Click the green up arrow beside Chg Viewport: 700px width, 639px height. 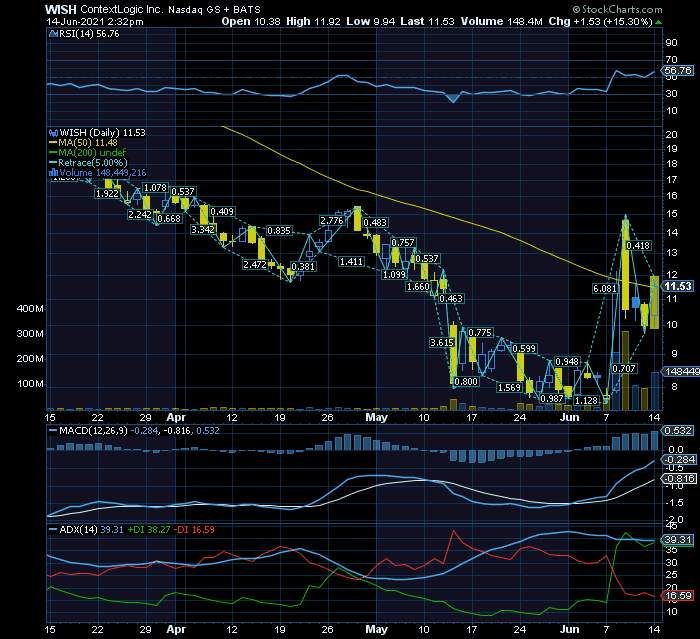658,22
